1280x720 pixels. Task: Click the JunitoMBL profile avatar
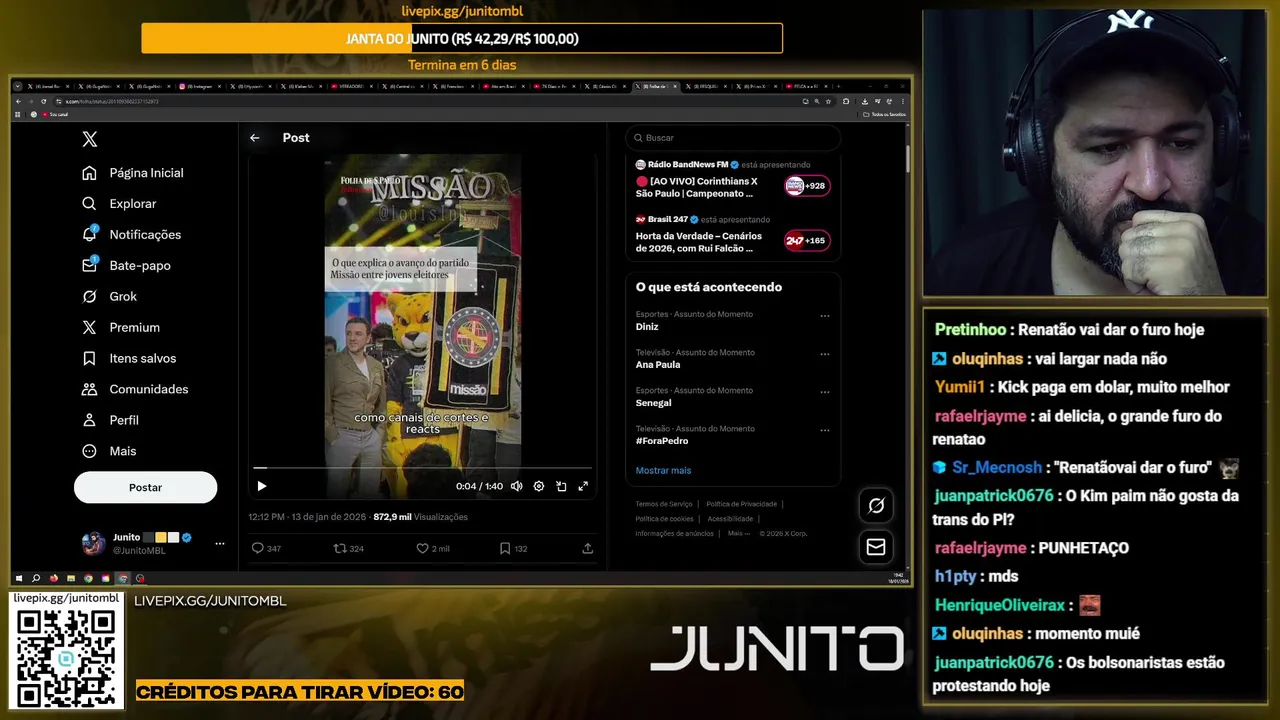(x=93, y=544)
